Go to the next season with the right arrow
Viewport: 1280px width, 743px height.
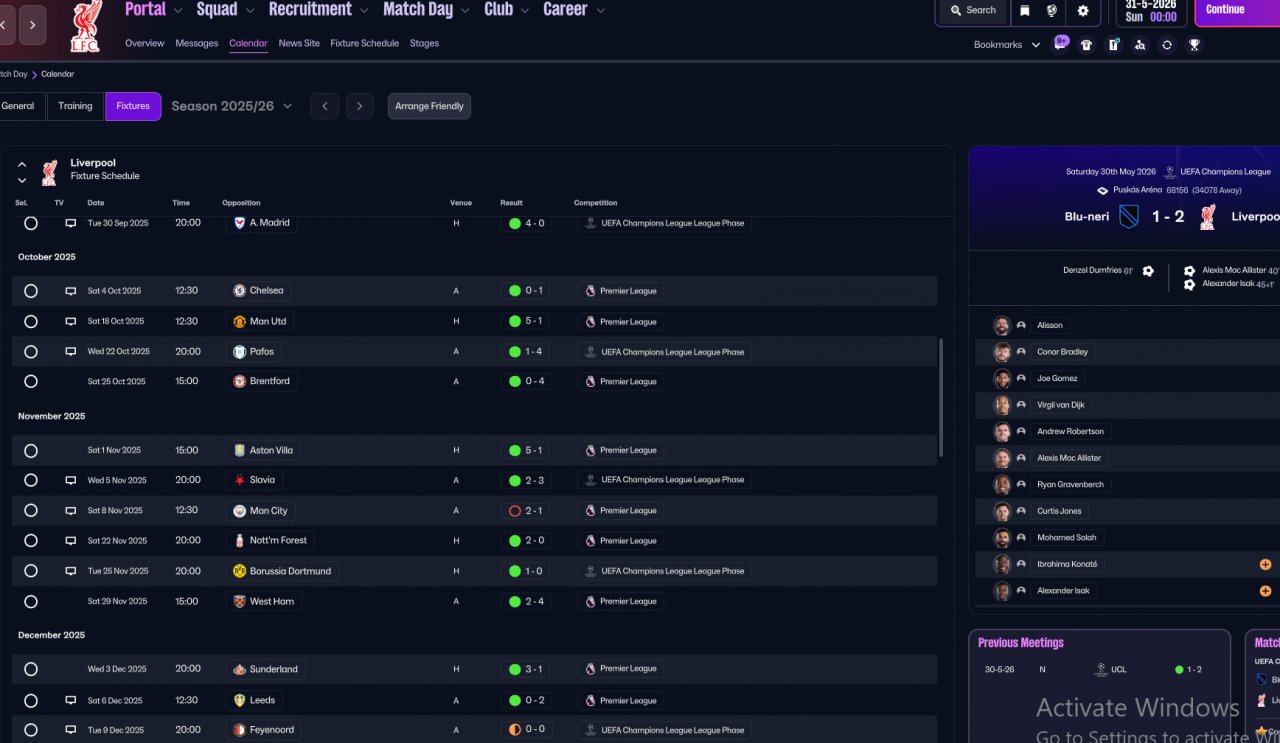[360, 106]
